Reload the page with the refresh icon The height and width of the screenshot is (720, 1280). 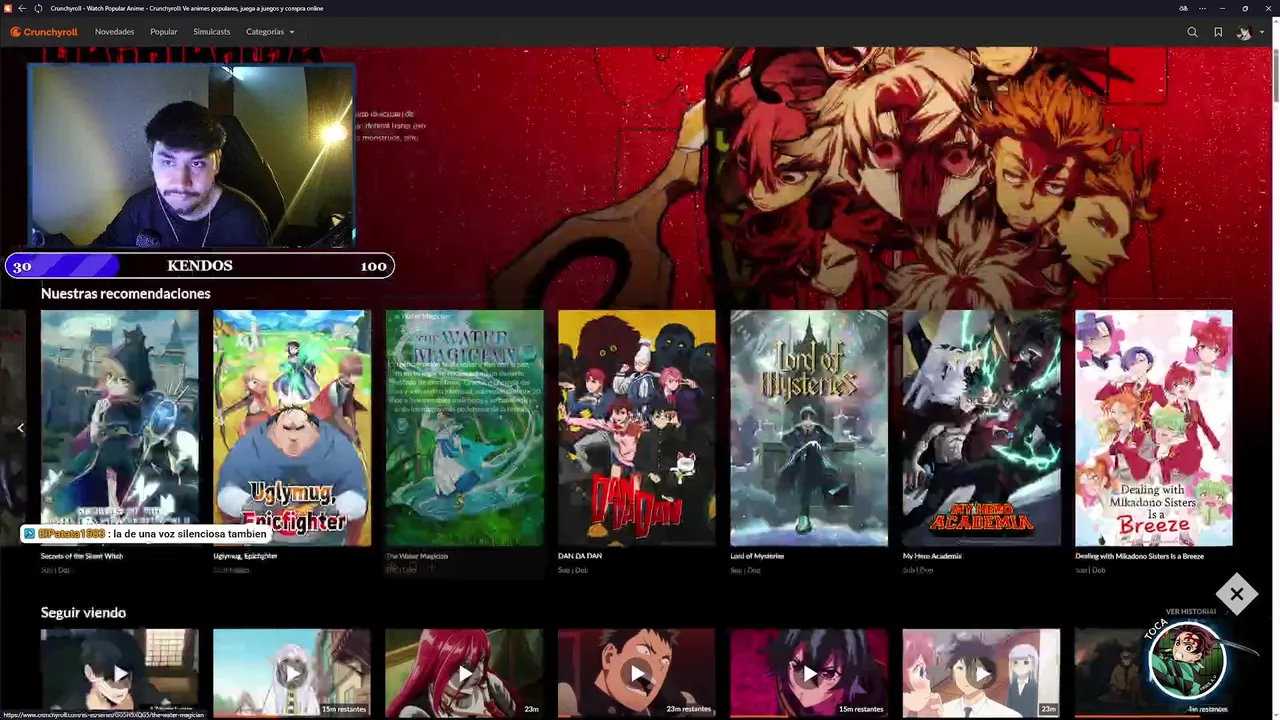coord(38,8)
